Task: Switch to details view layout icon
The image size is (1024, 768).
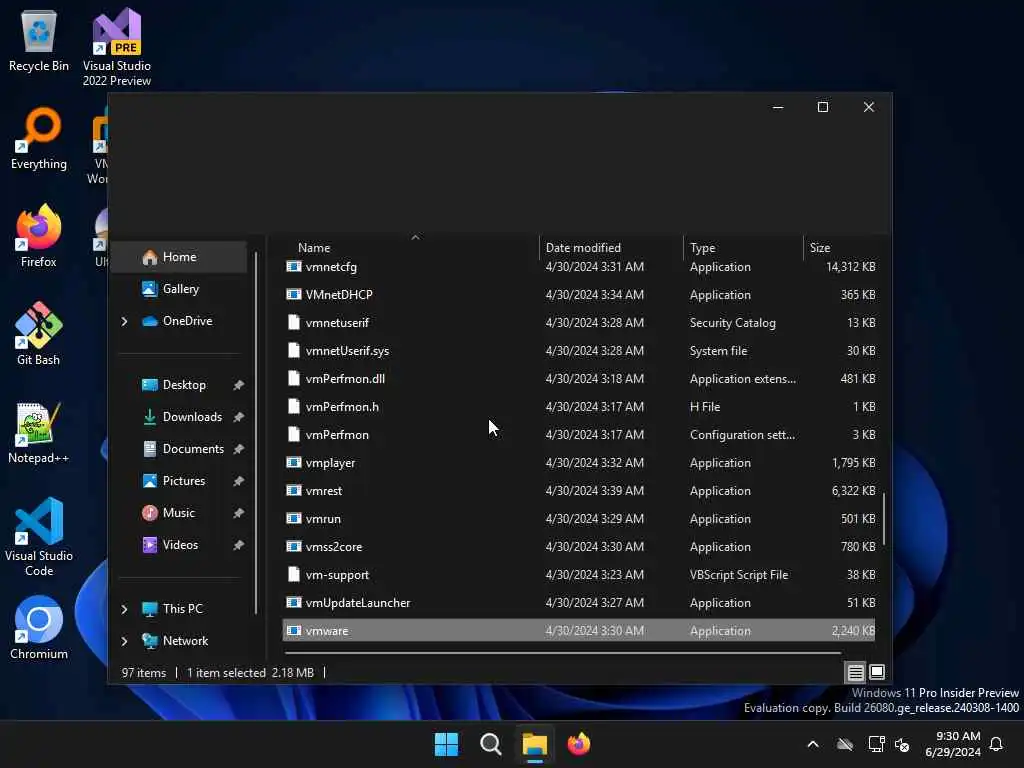Action: pyautogui.click(x=855, y=672)
